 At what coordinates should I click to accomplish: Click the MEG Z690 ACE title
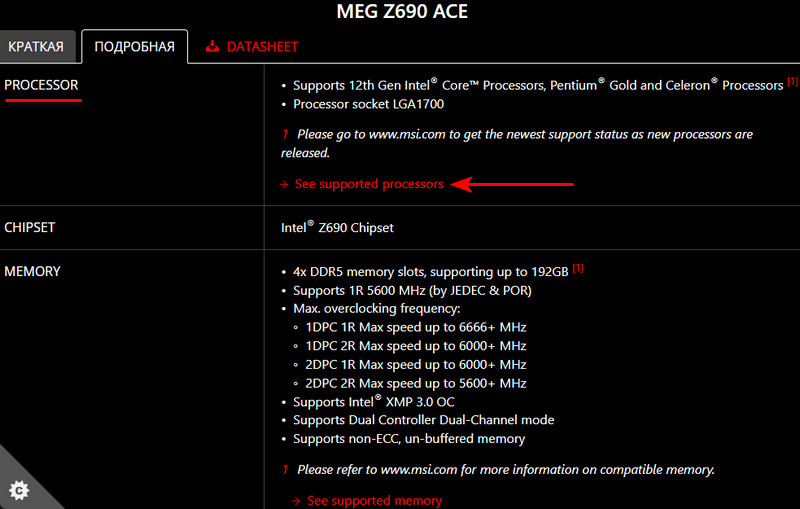[x=402, y=11]
